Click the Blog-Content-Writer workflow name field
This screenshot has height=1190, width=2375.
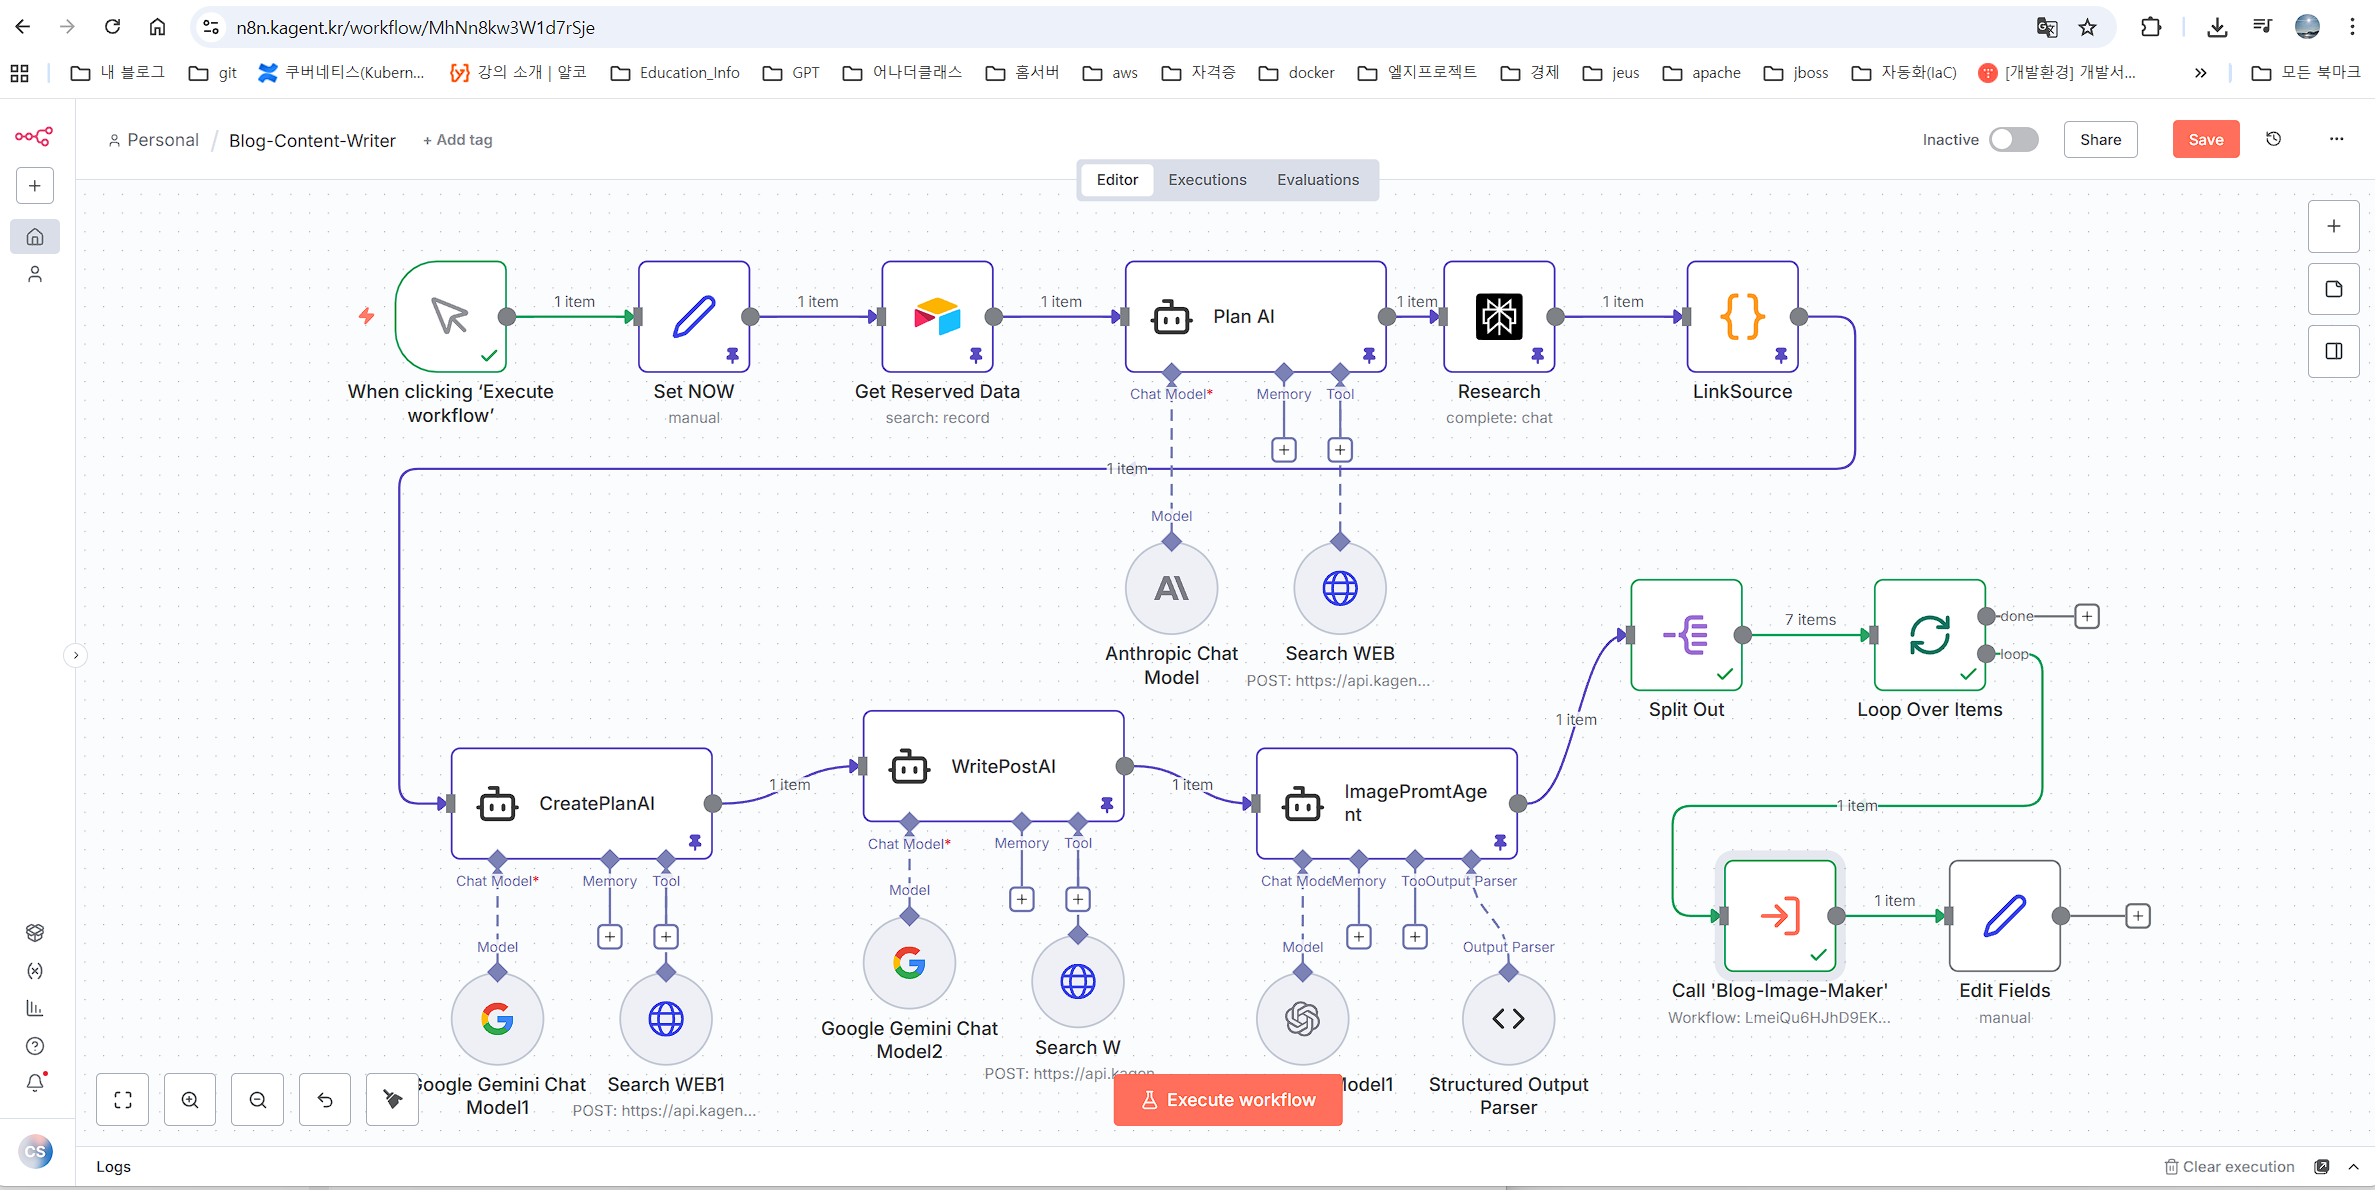[312, 140]
